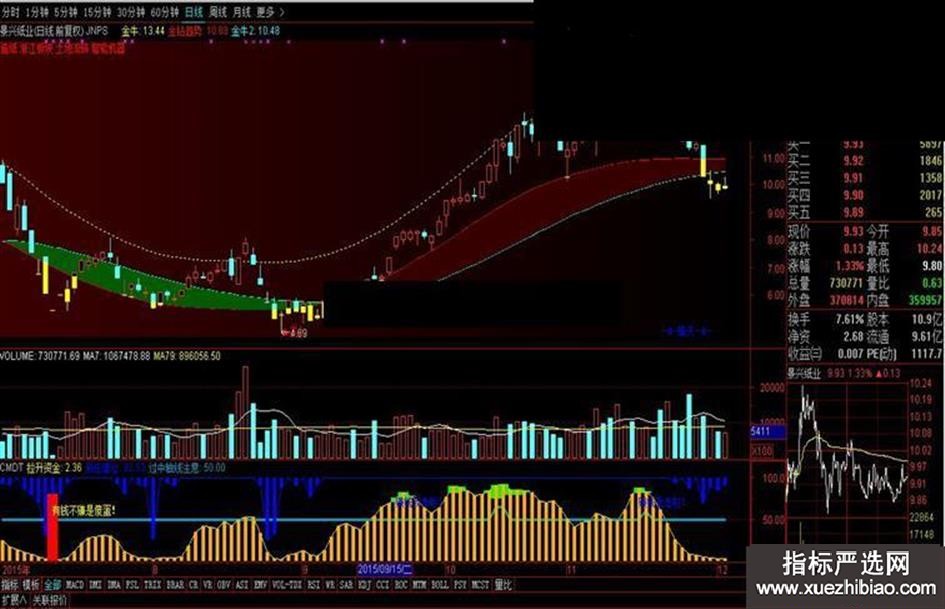Click the 买四 price 9.90
945x609 pixels.
tap(853, 195)
